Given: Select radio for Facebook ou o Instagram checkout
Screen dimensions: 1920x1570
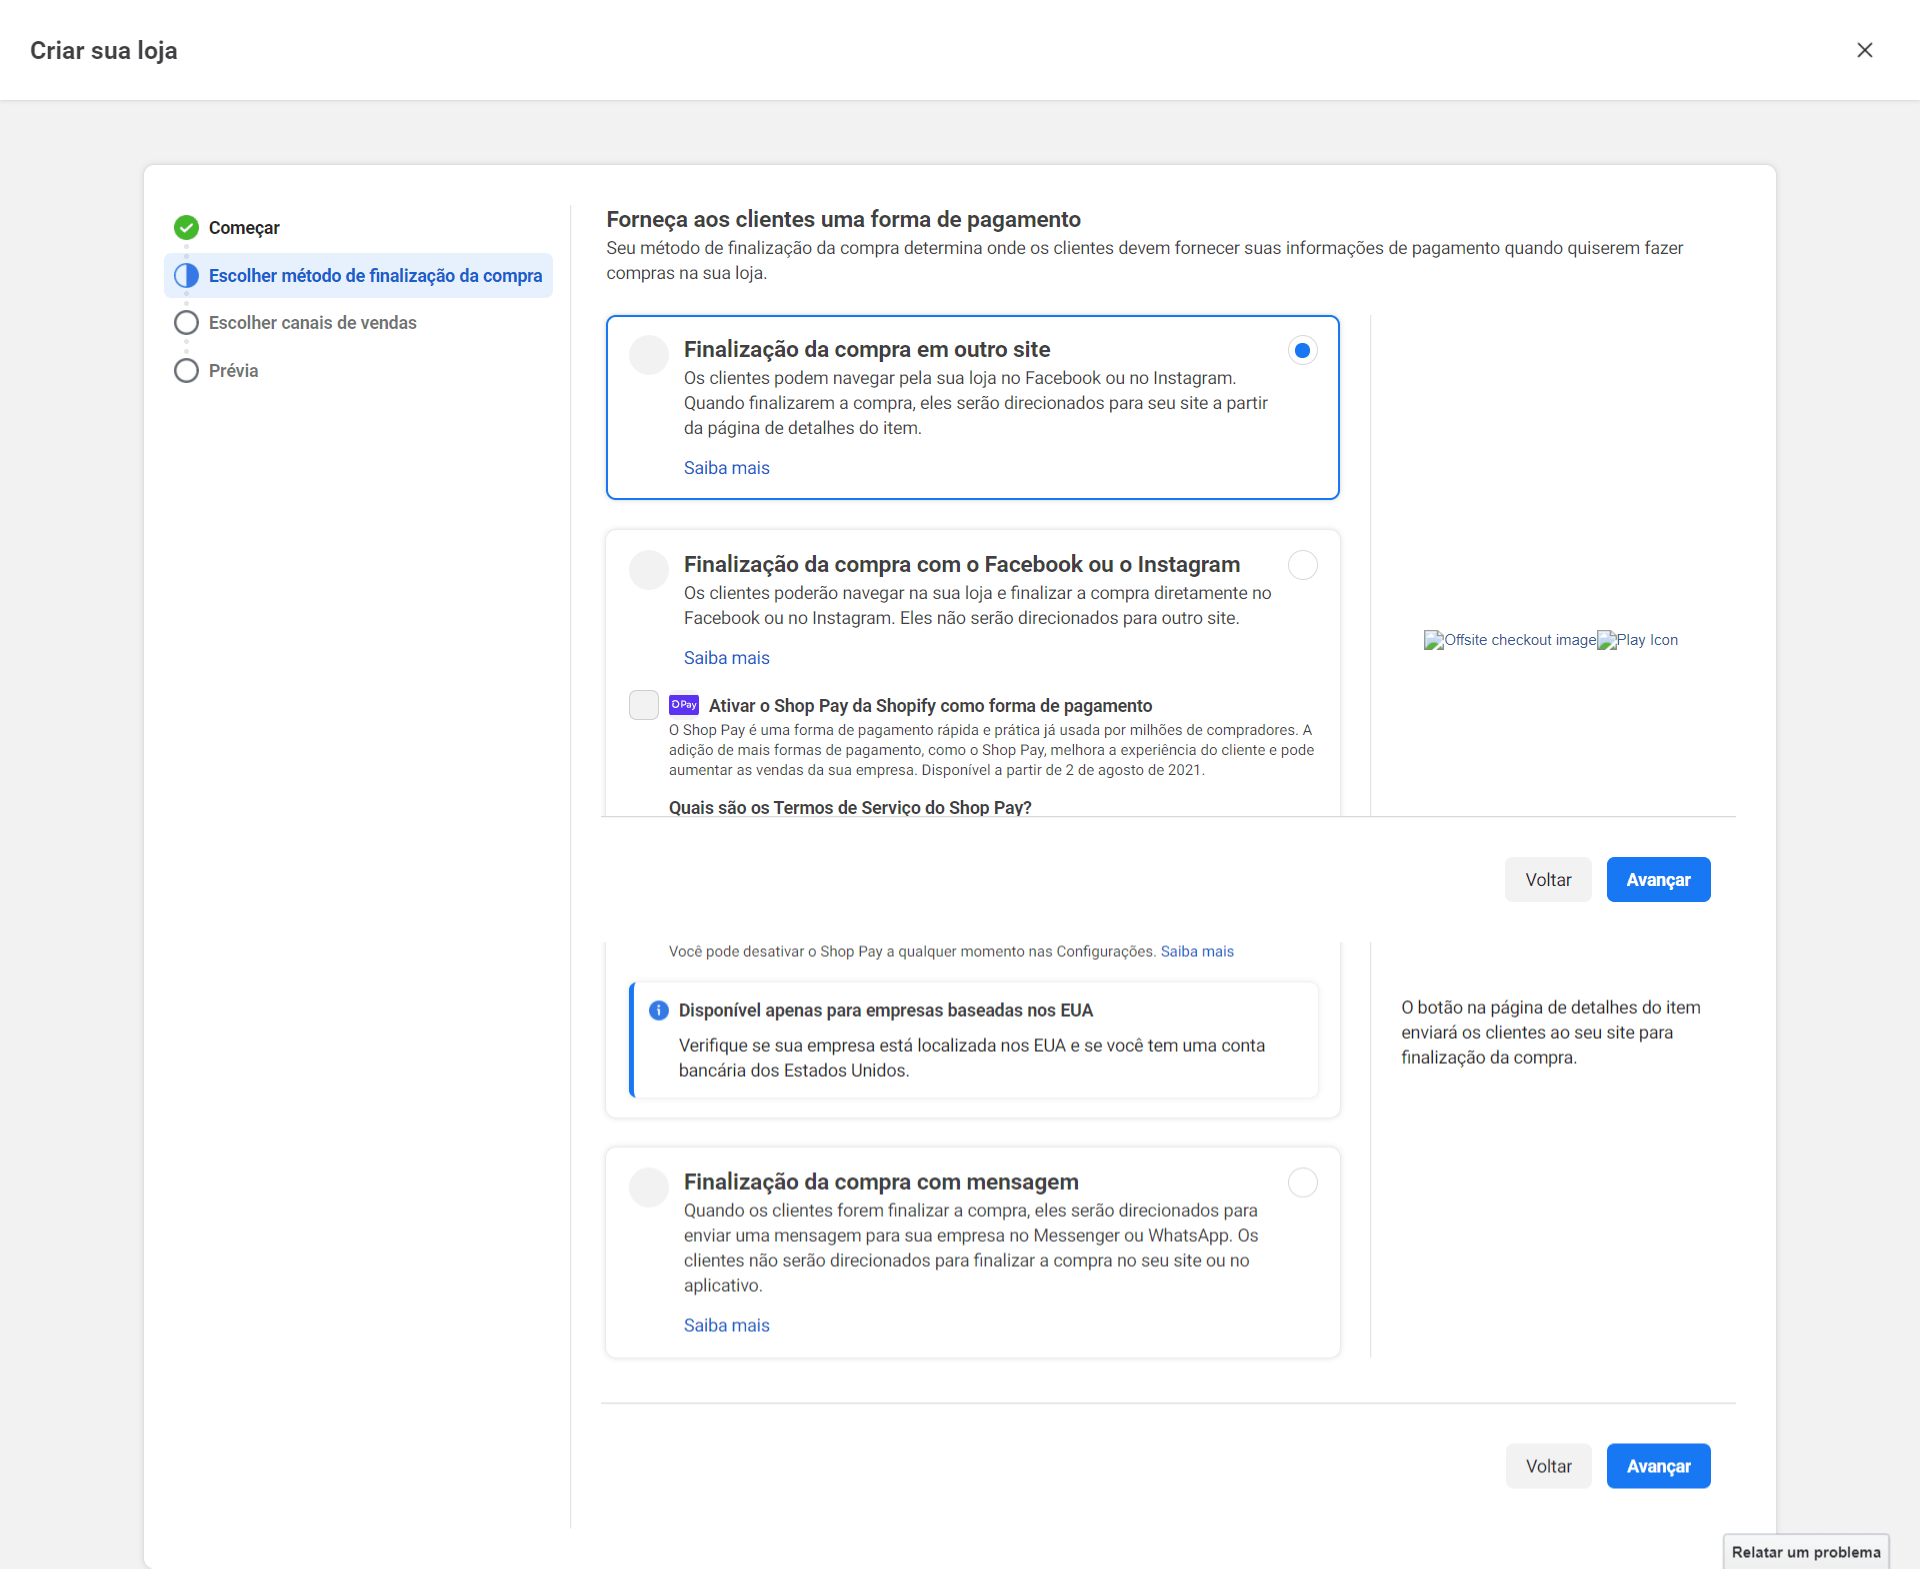Looking at the screenshot, I should (1302, 565).
